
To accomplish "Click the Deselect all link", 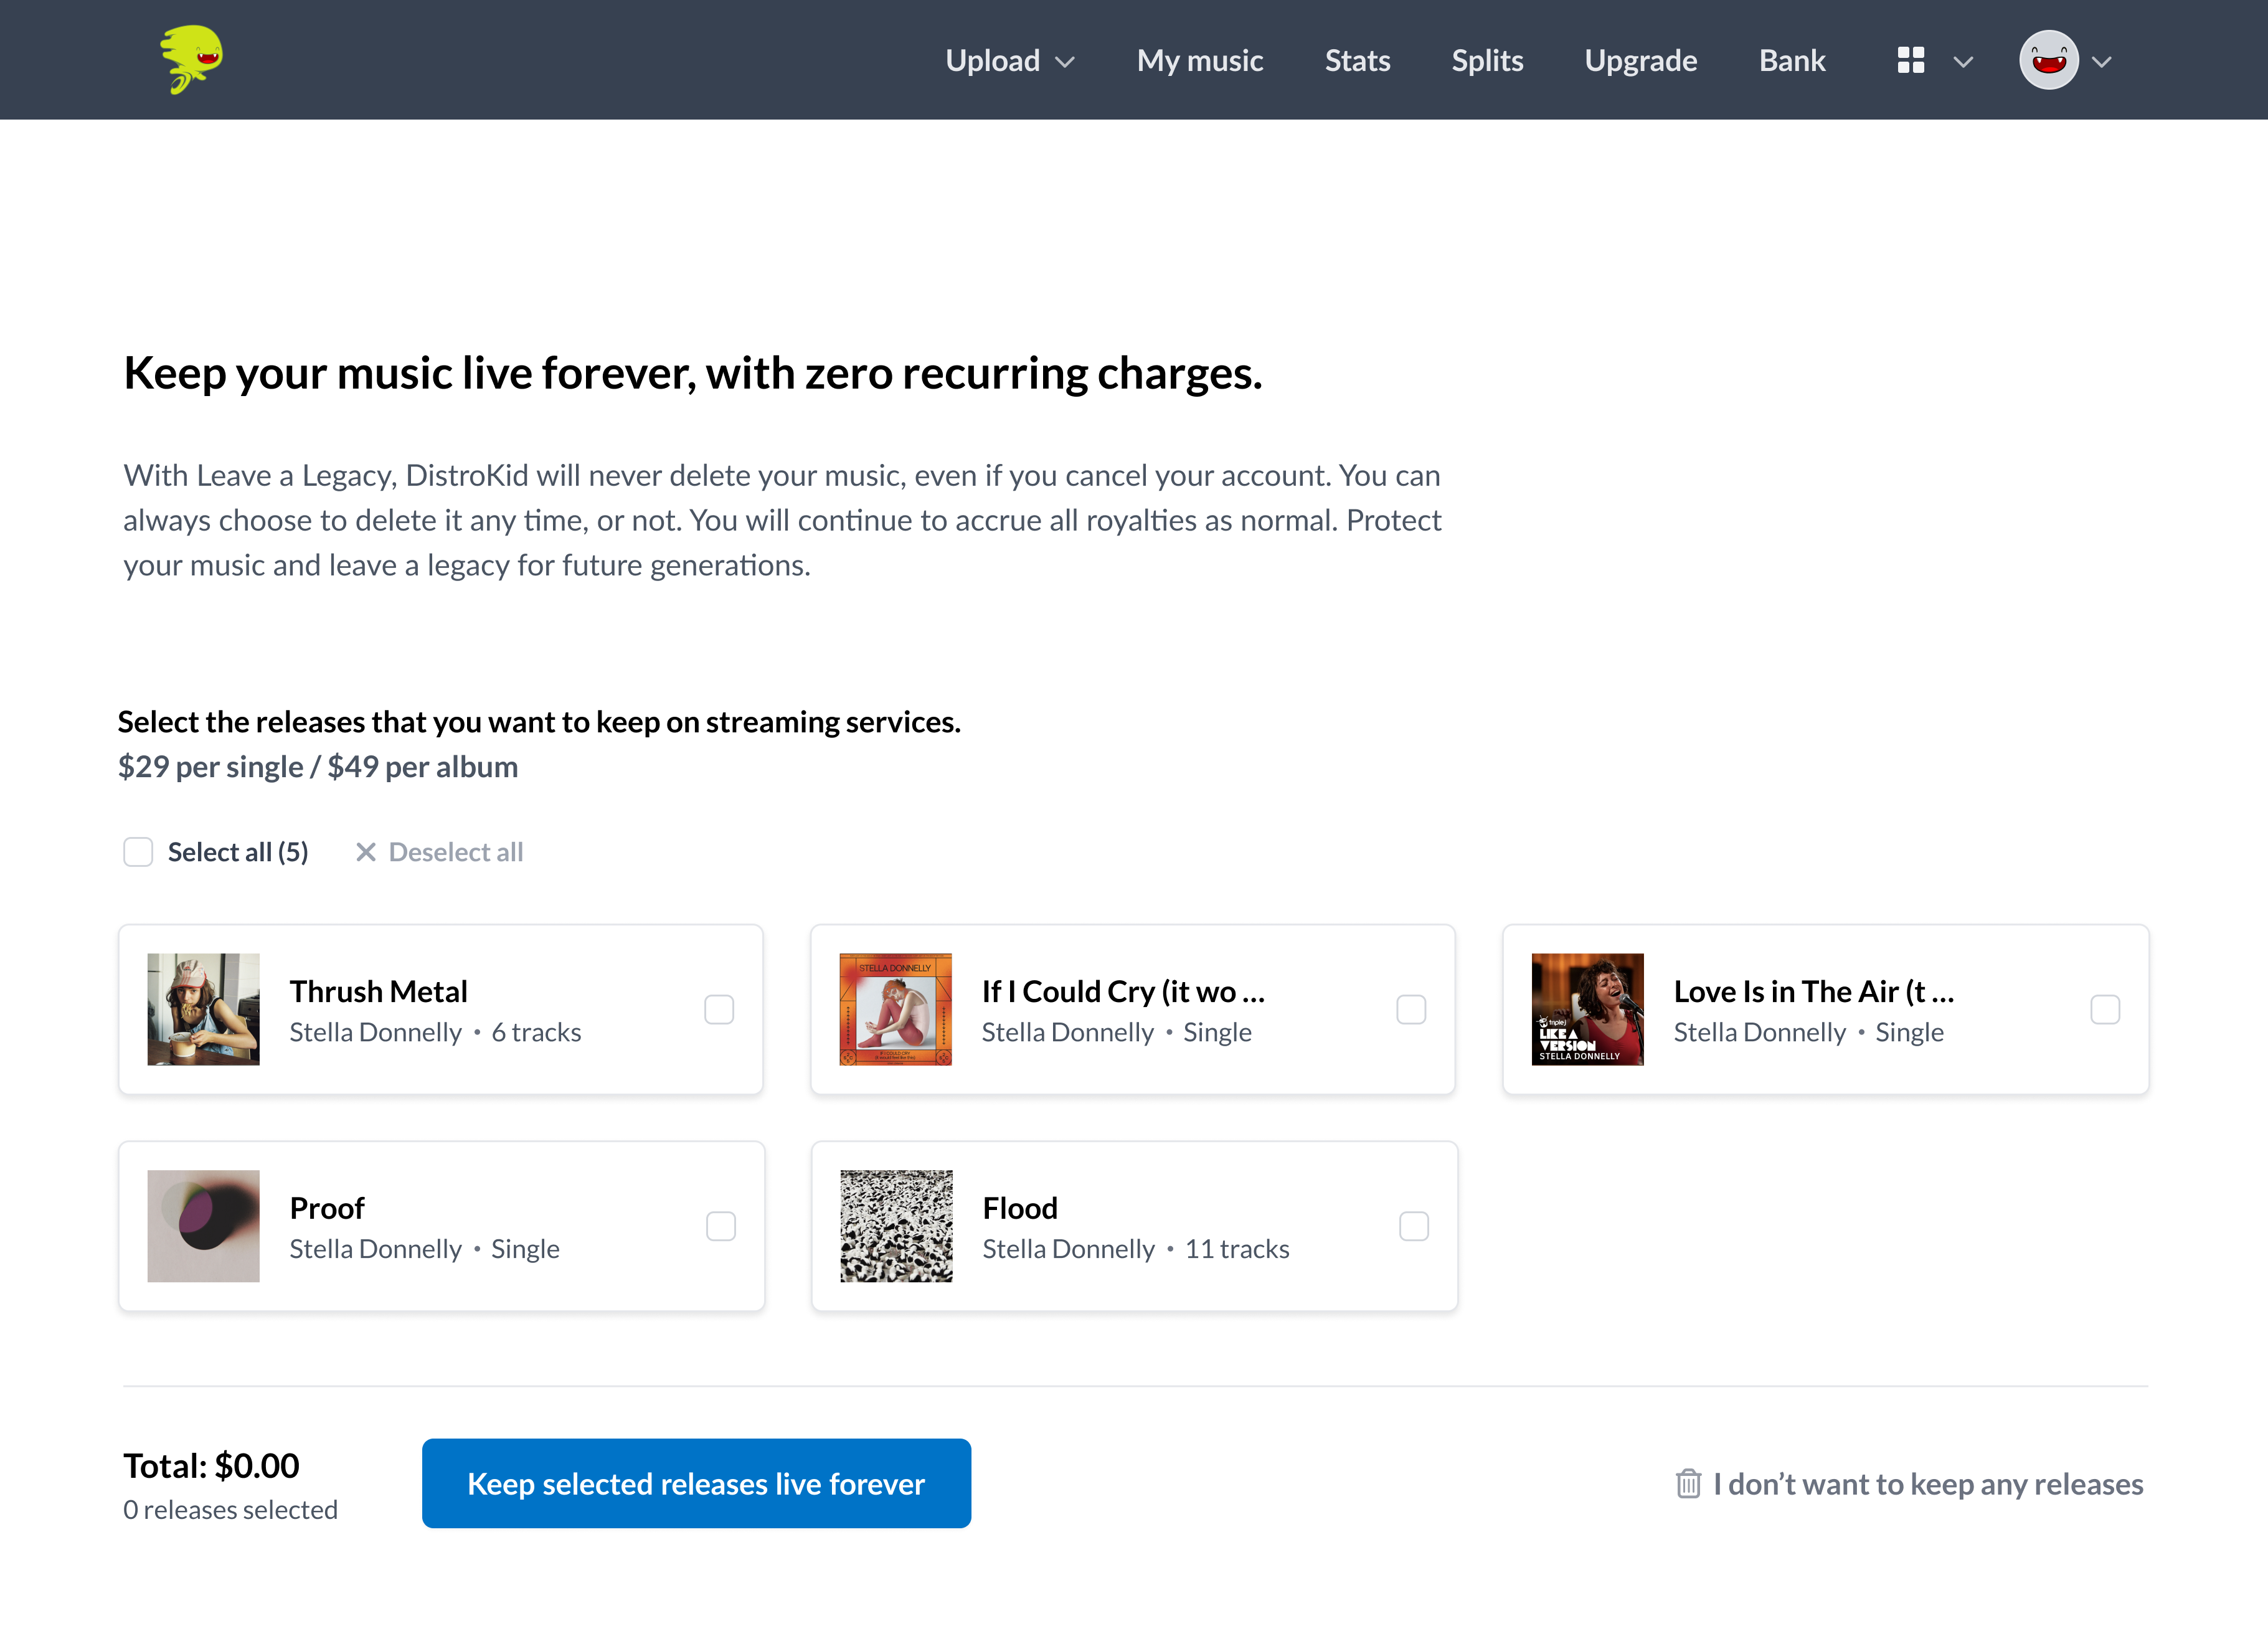I will coord(456,852).
